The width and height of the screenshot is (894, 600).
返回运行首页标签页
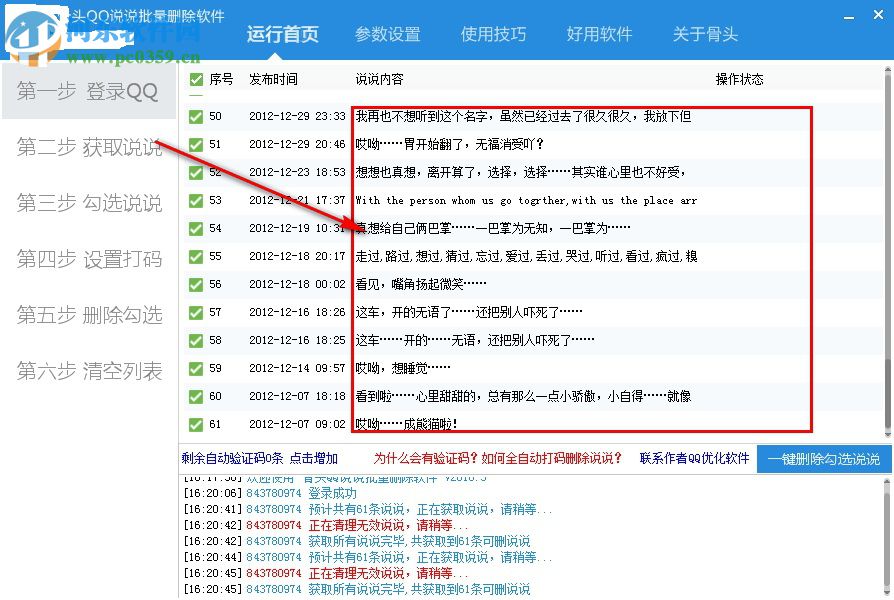[284, 34]
